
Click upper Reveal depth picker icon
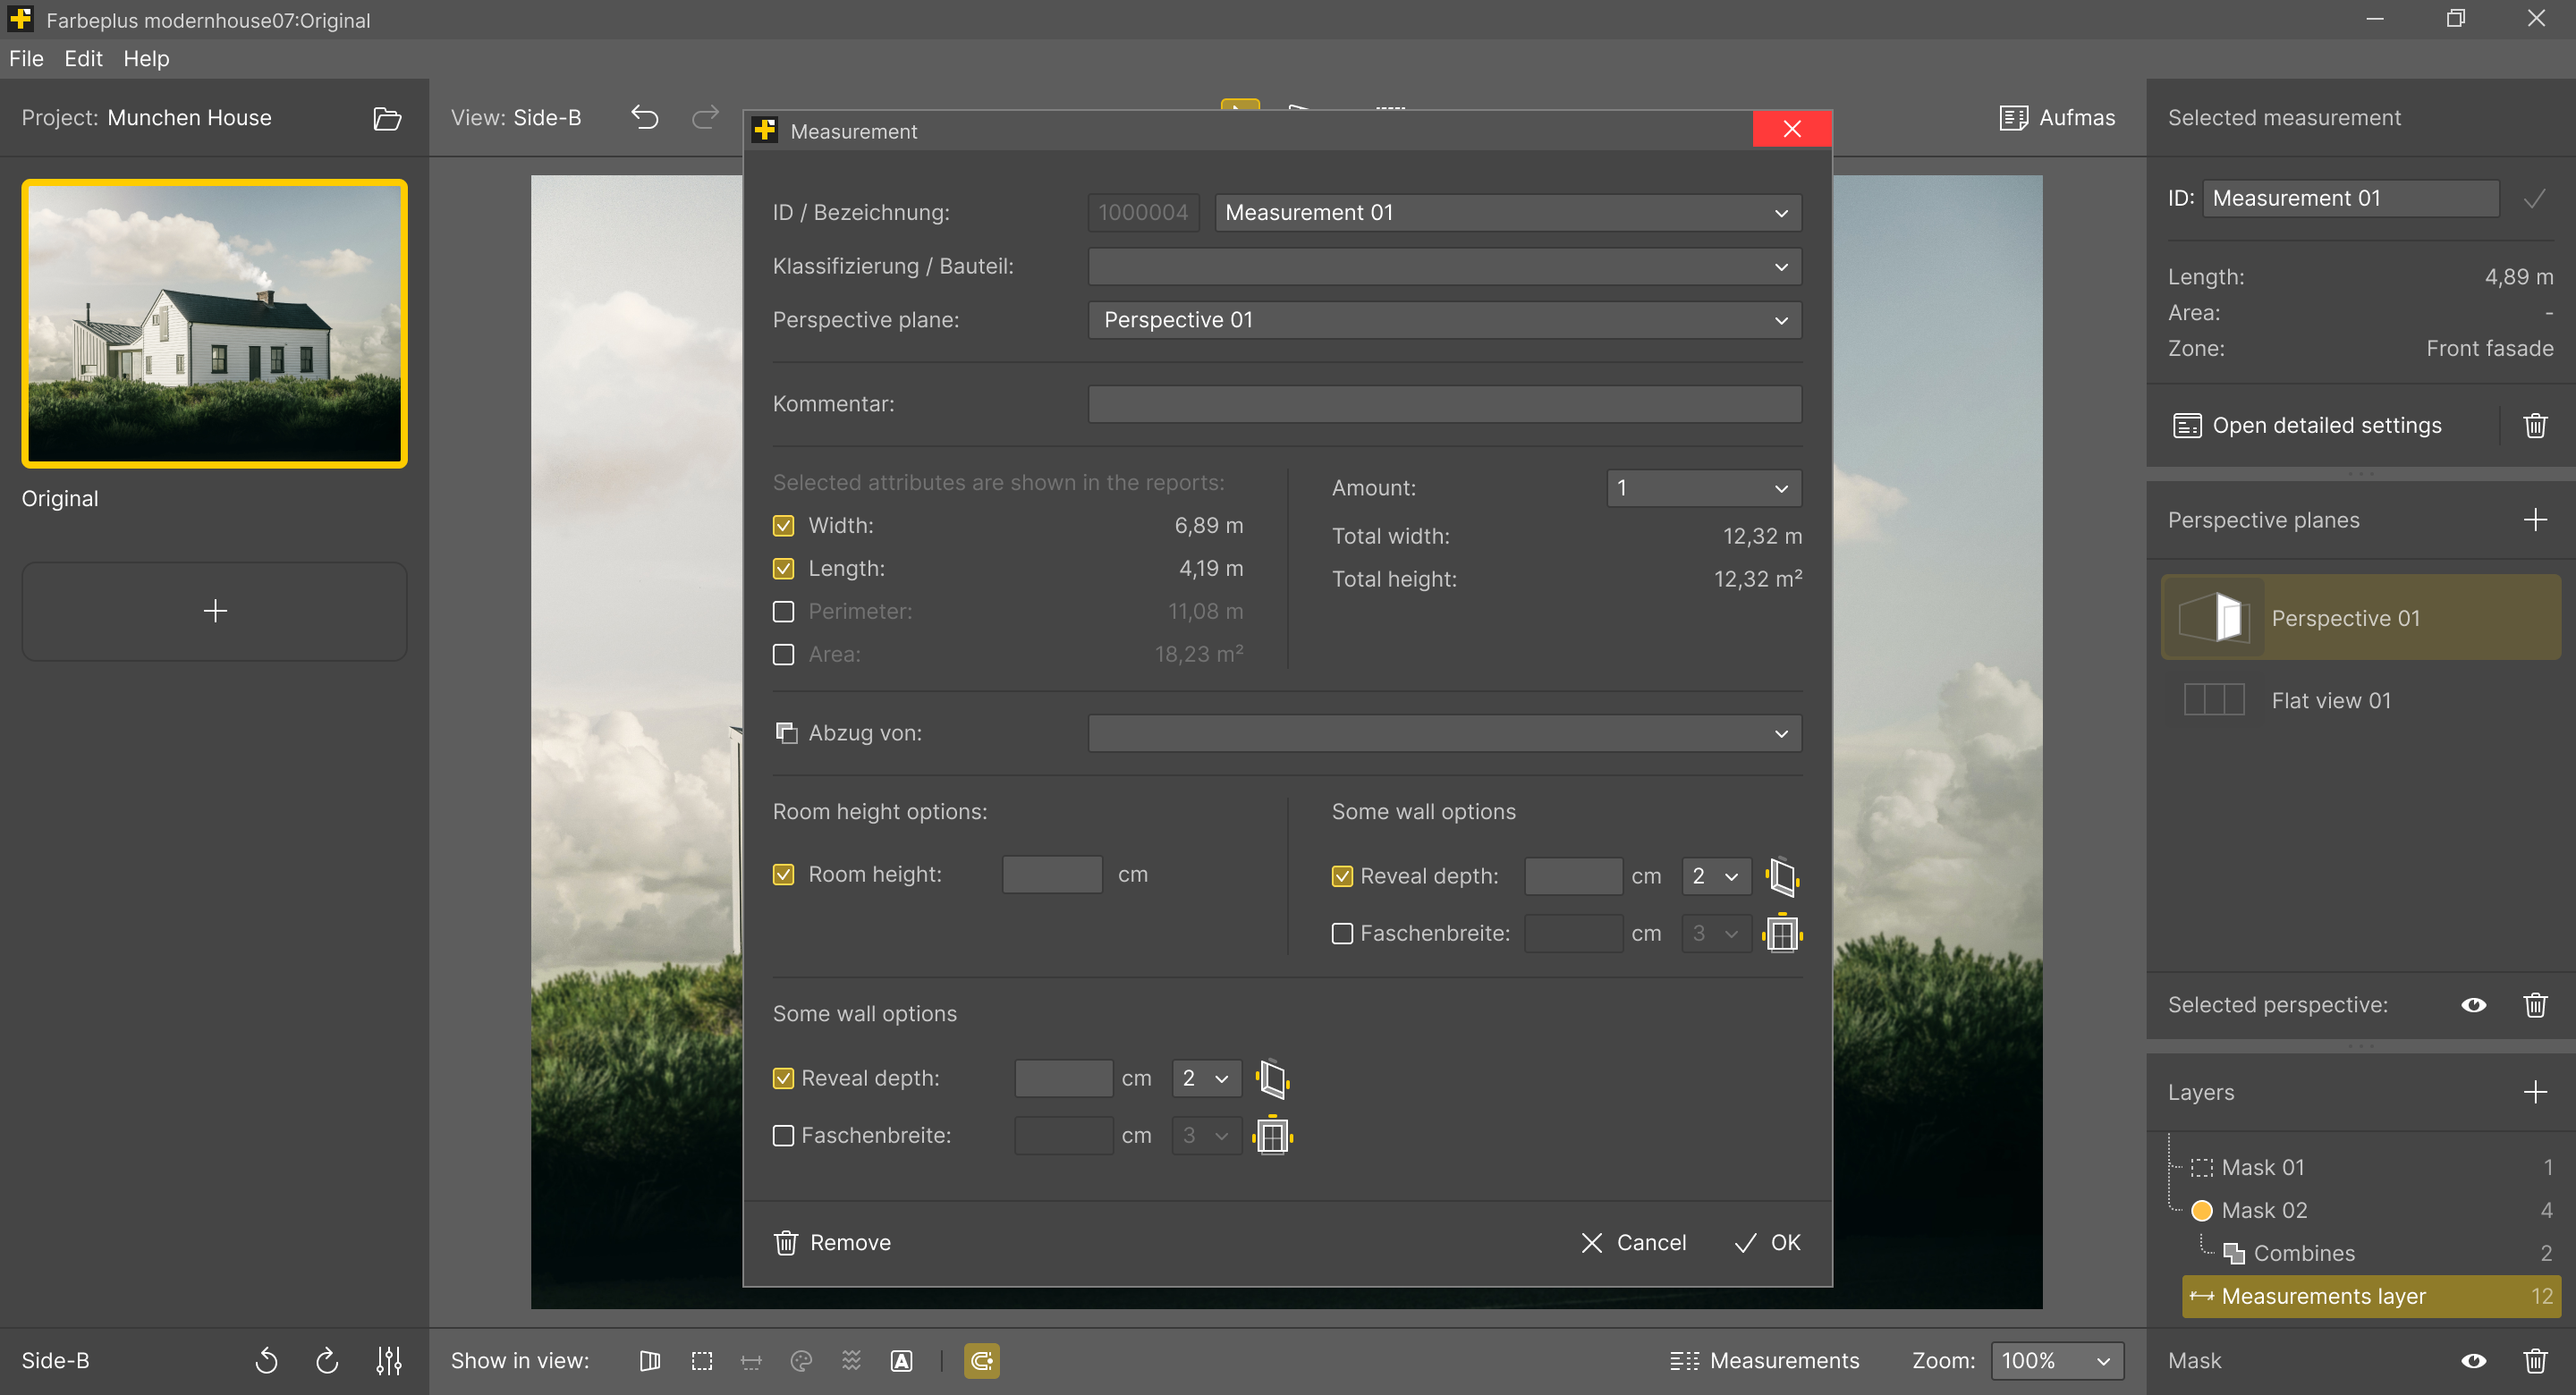[1782, 877]
